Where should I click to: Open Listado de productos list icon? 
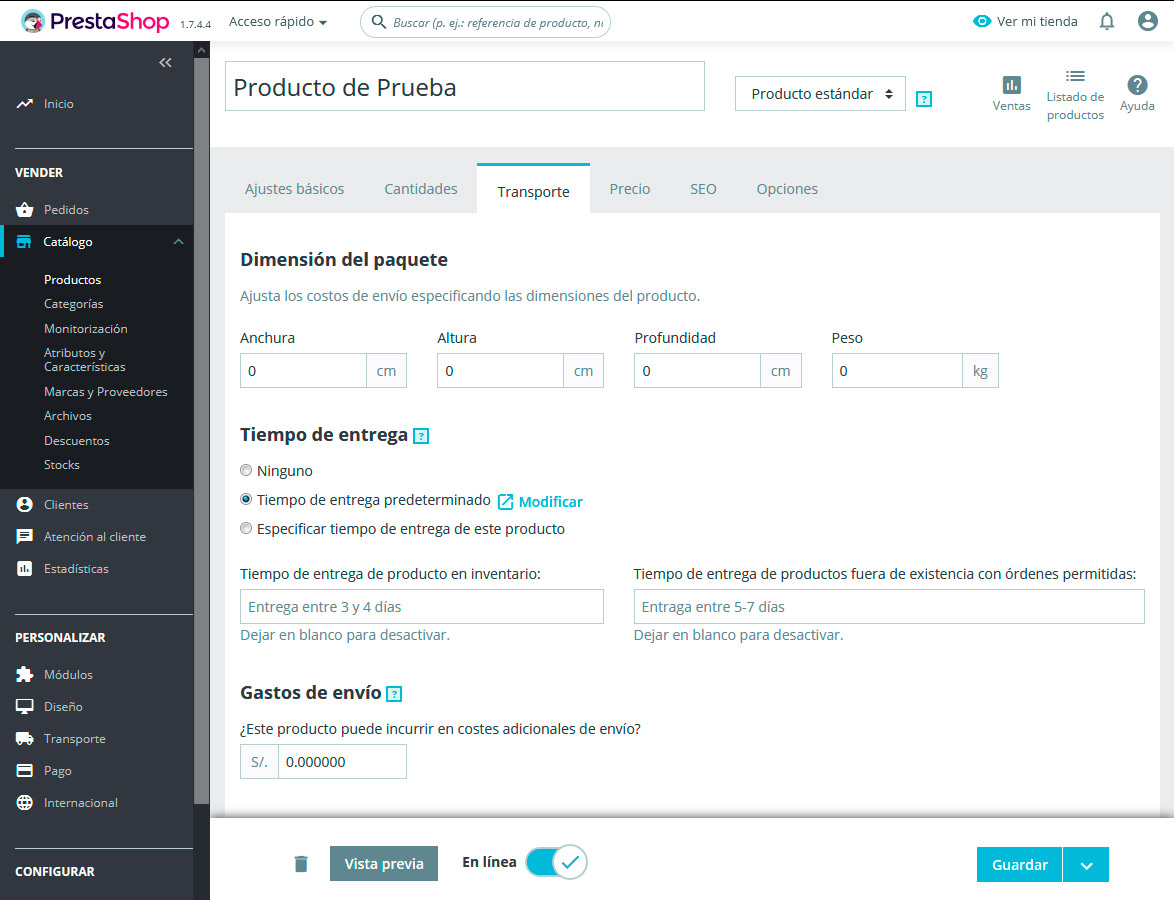pos(1075,76)
